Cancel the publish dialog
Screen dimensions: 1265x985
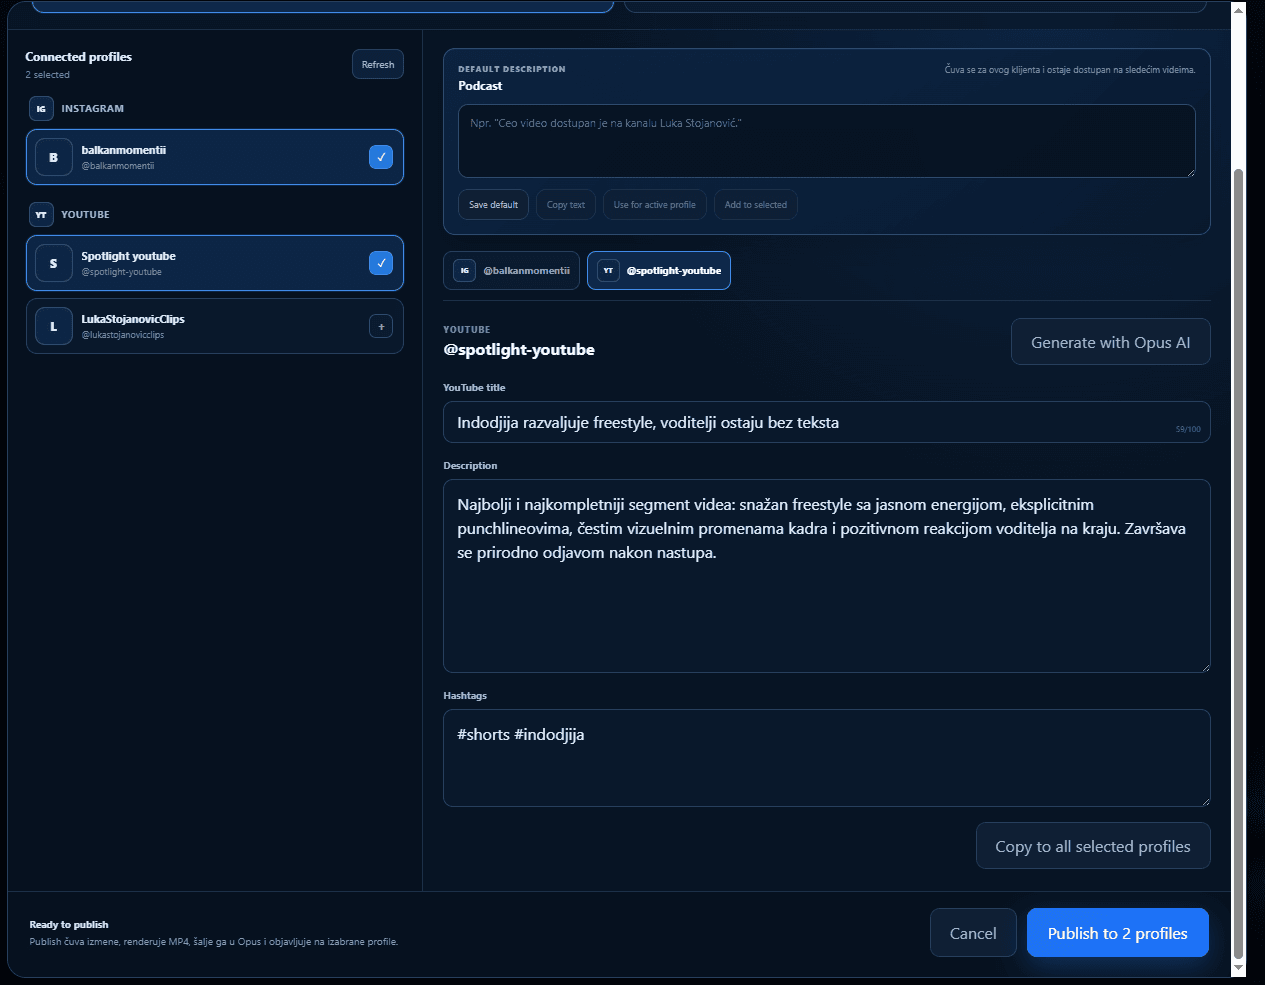pos(973,933)
